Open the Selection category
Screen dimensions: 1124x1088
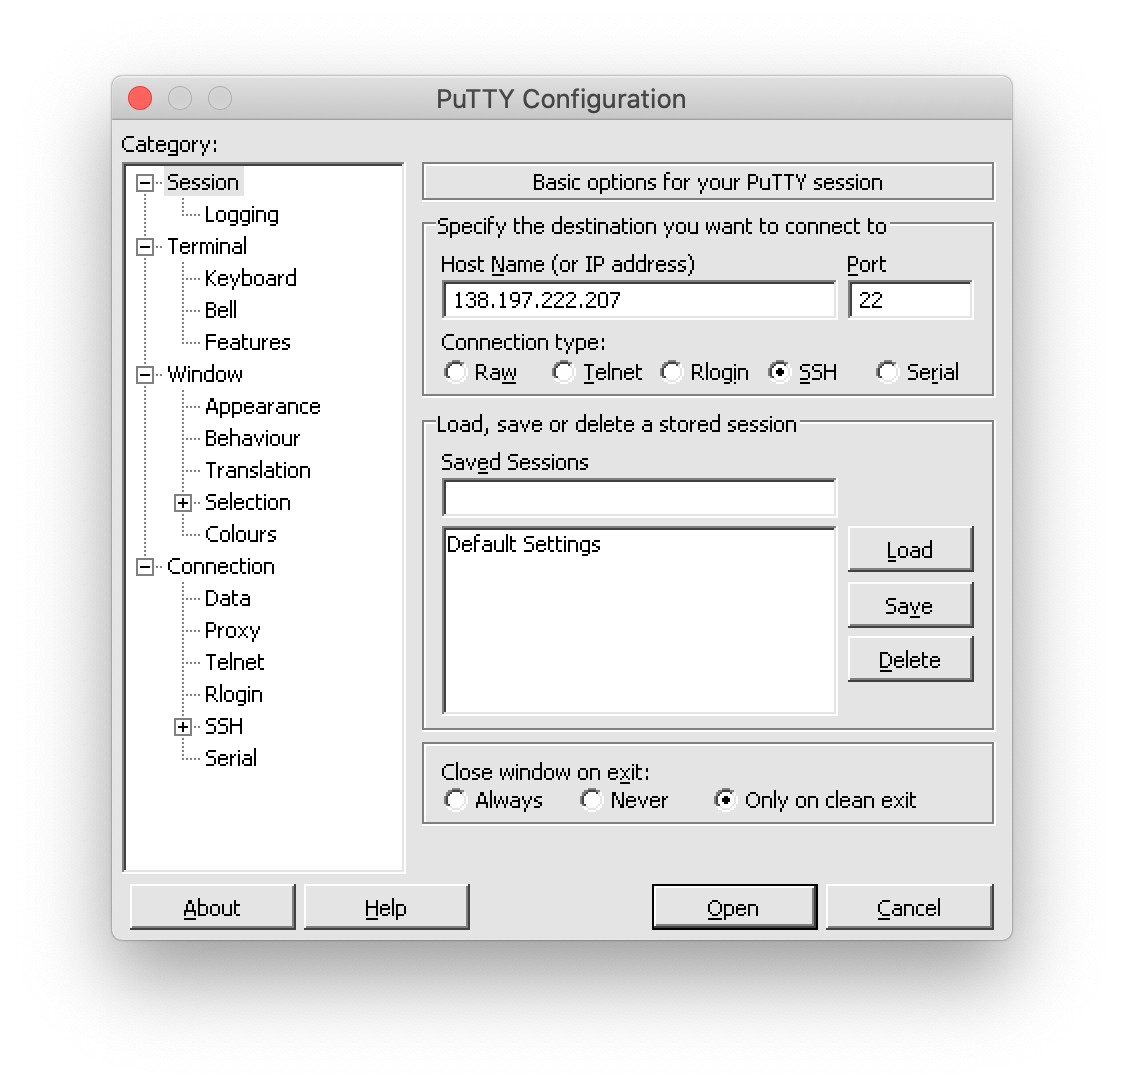(248, 502)
